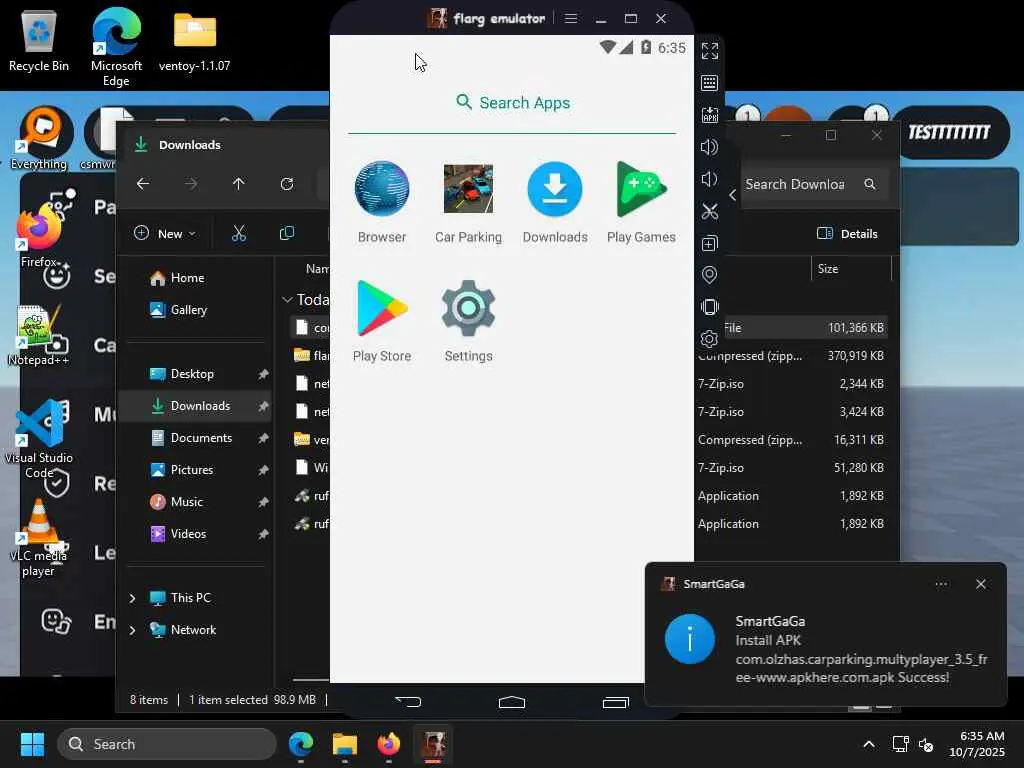The height and width of the screenshot is (768, 1024).
Task: Open Videos in File Explorer sidebar
Action: [x=195, y=534]
